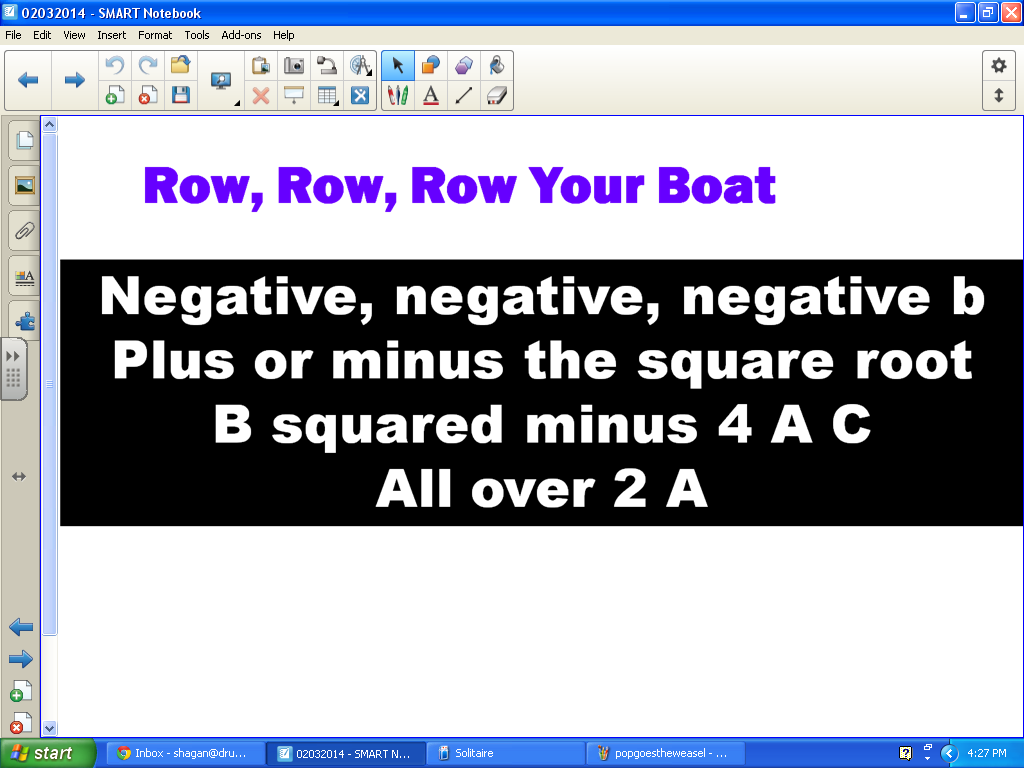The image size is (1024, 768).
Task: Click the vertical scrollbar thumb
Action: tap(50, 384)
